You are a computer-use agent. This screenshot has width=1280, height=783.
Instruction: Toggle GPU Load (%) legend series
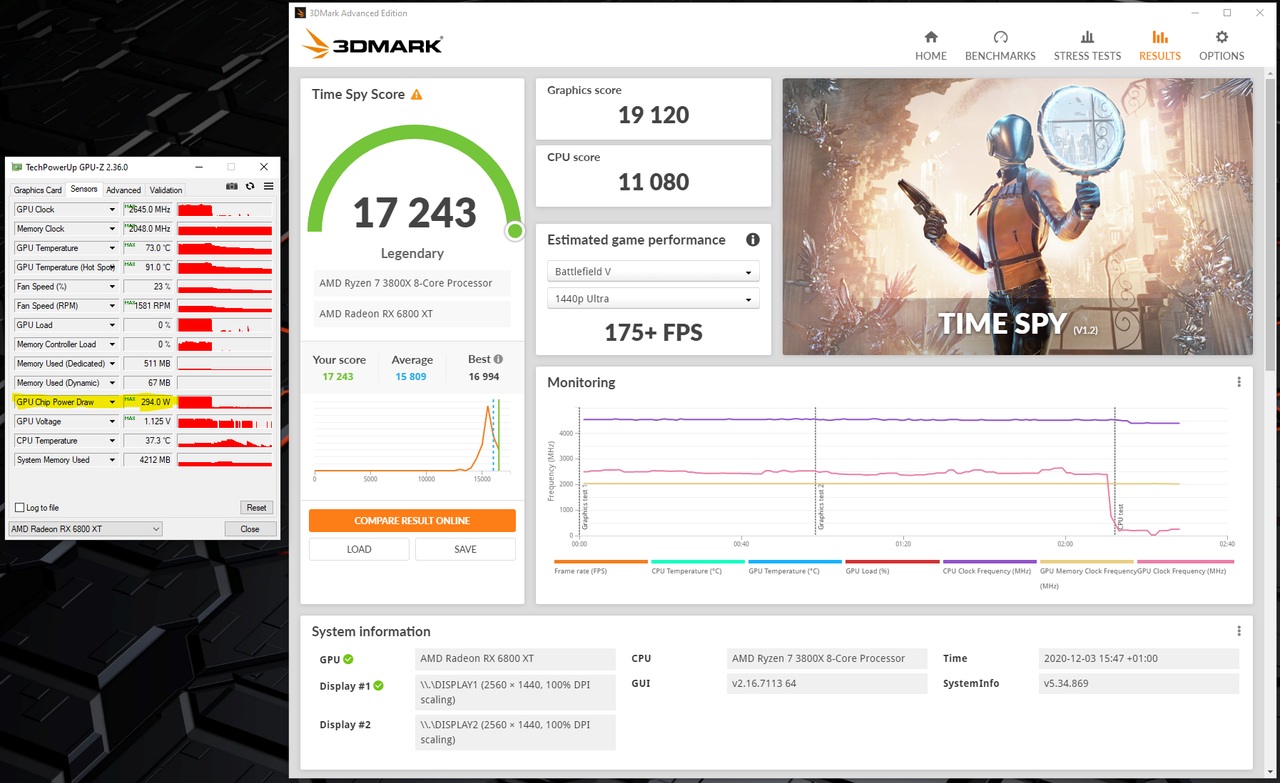point(891,567)
